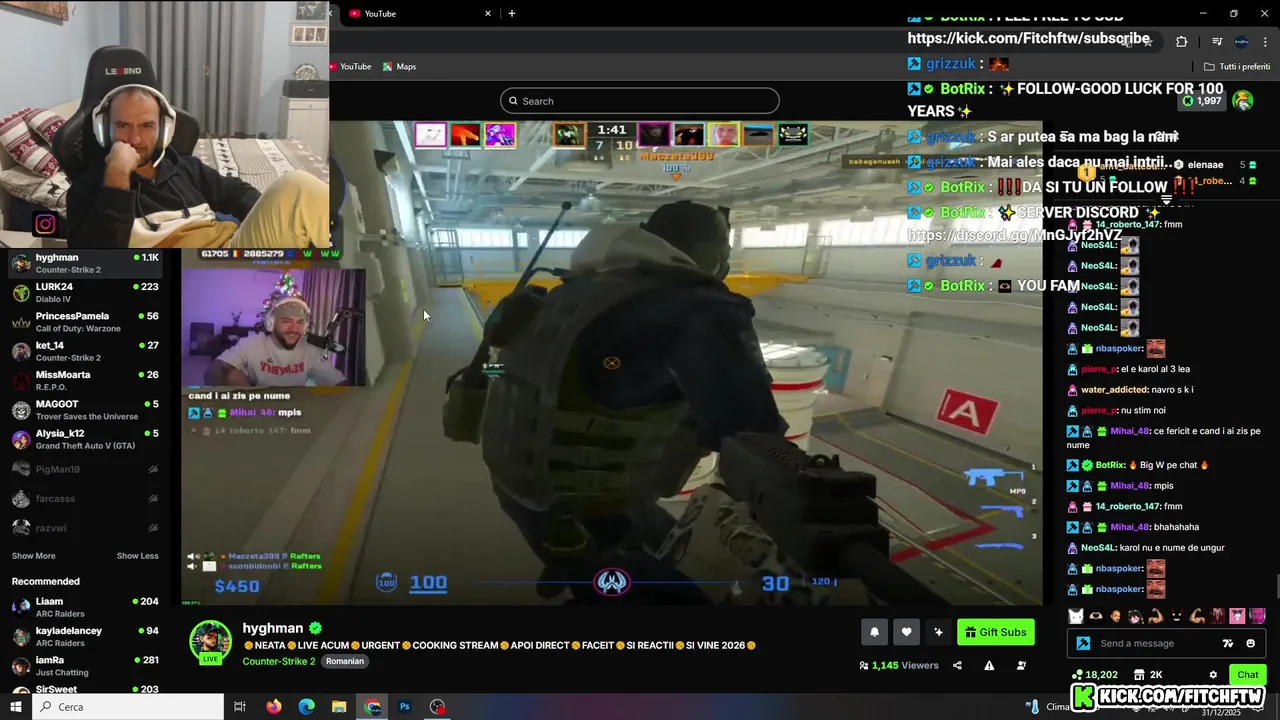1280x720 pixels.
Task: Launch Firefox from taskbar
Action: point(273,707)
